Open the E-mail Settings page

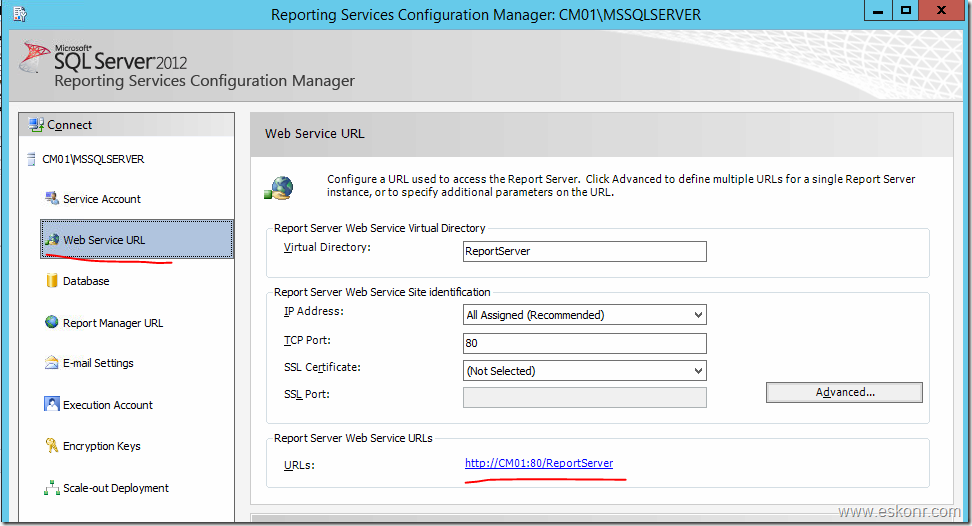pyautogui.click(x=98, y=363)
